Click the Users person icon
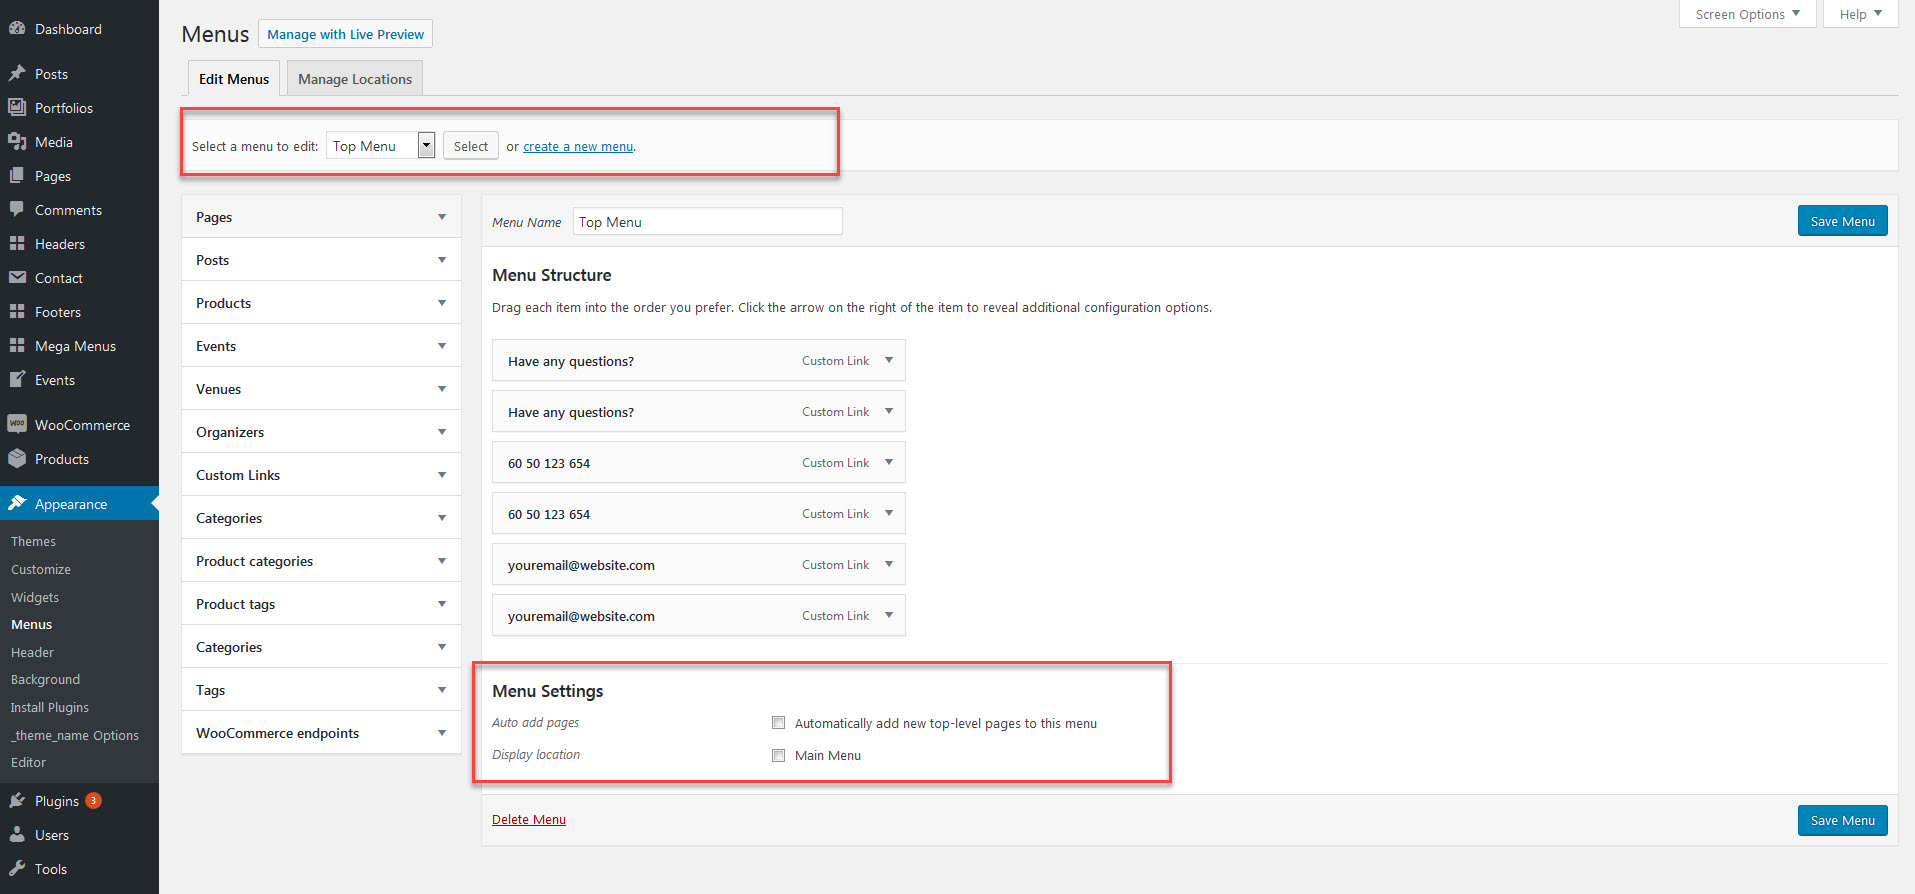Screen dimensions: 1915x894 [x=17, y=835]
